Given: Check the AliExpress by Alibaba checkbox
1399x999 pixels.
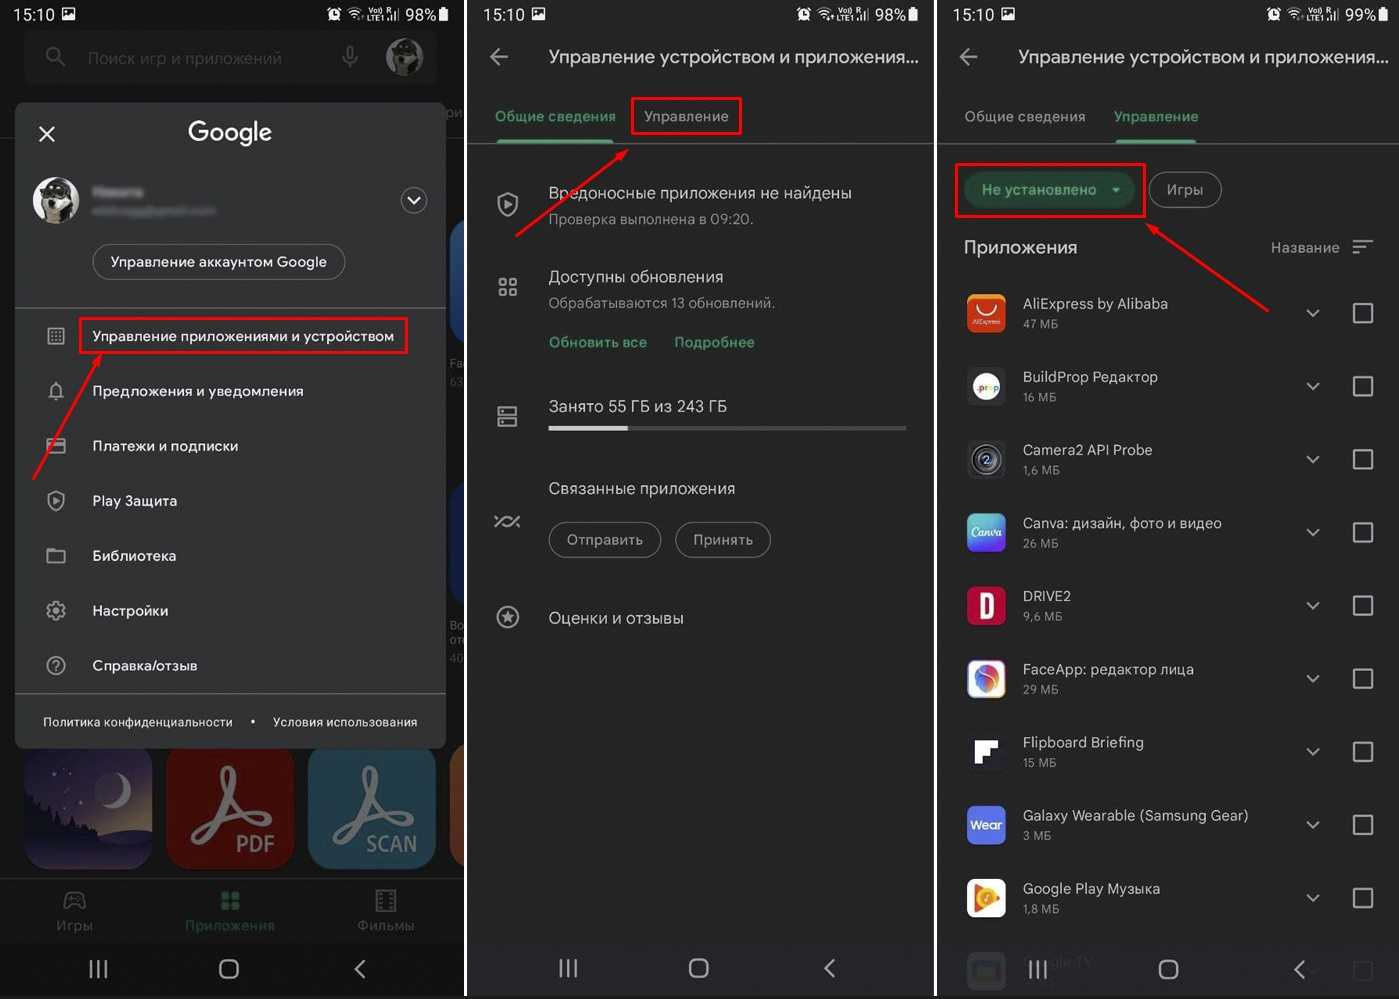Looking at the screenshot, I should pos(1363,313).
